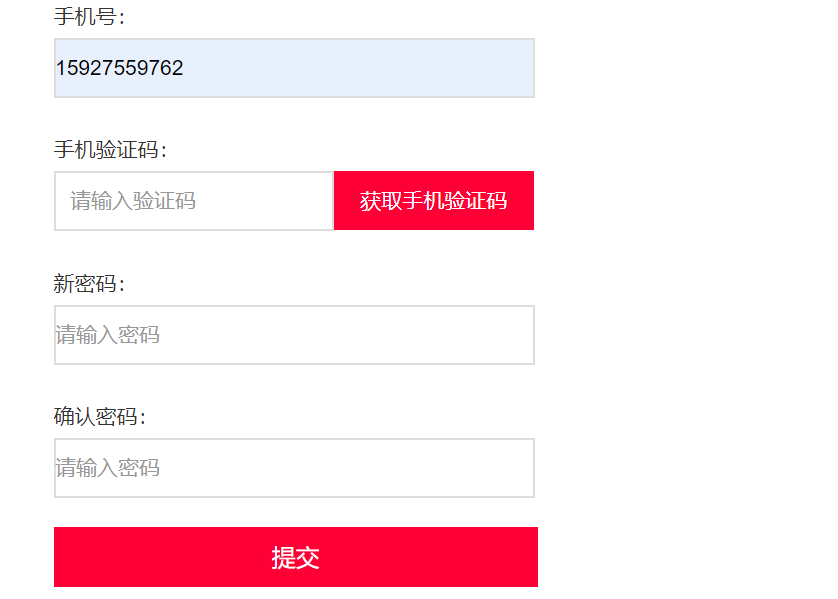This screenshot has height=599, width=838.
Task: Click the field left of 获取手机验证码
Action: click(x=194, y=201)
